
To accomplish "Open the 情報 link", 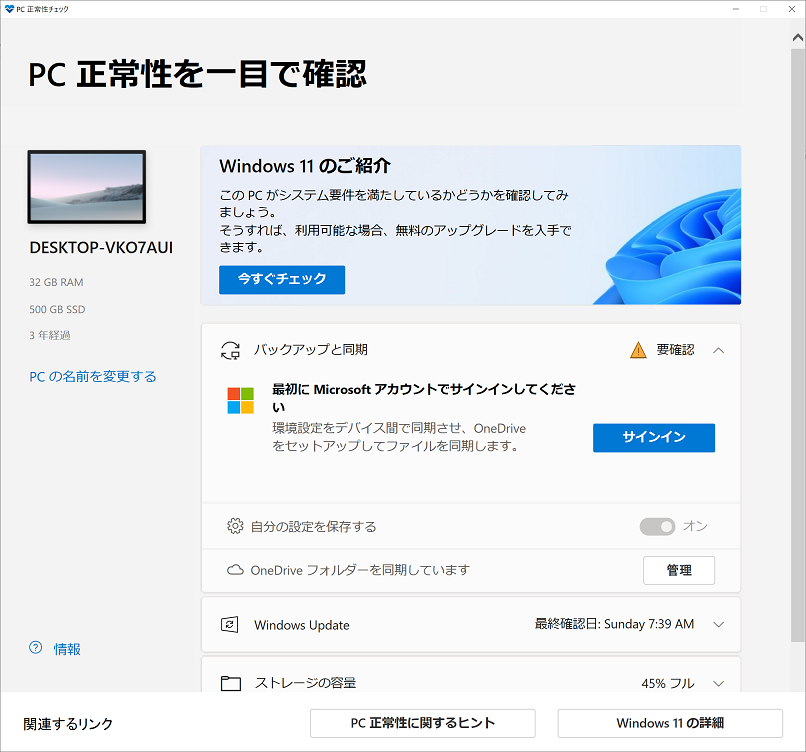I will pyautogui.click(x=67, y=649).
